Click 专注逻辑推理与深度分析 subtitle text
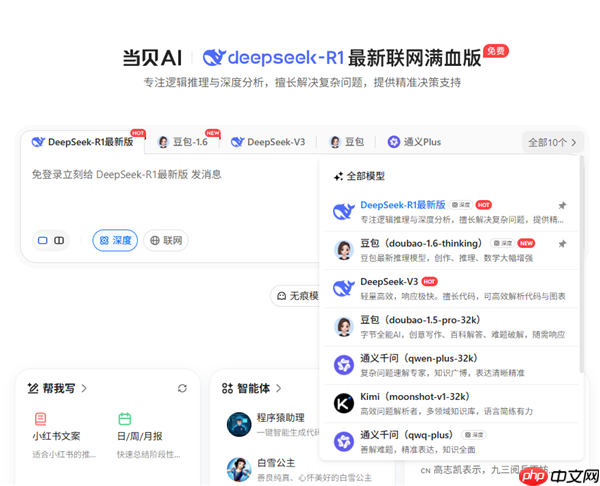The width and height of the screenshot is (600, 486). point(302,82)
